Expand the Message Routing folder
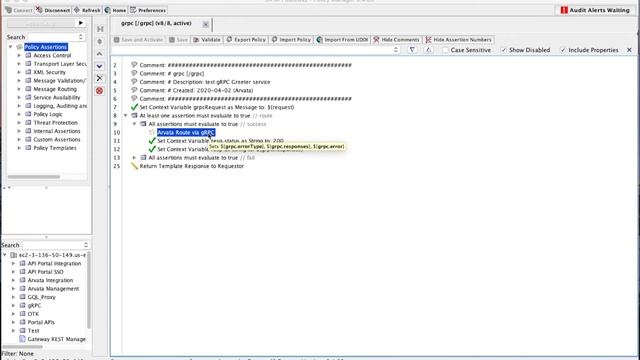Image resolution: width=640 pixels, height=360 pixels. coord(19,89)
